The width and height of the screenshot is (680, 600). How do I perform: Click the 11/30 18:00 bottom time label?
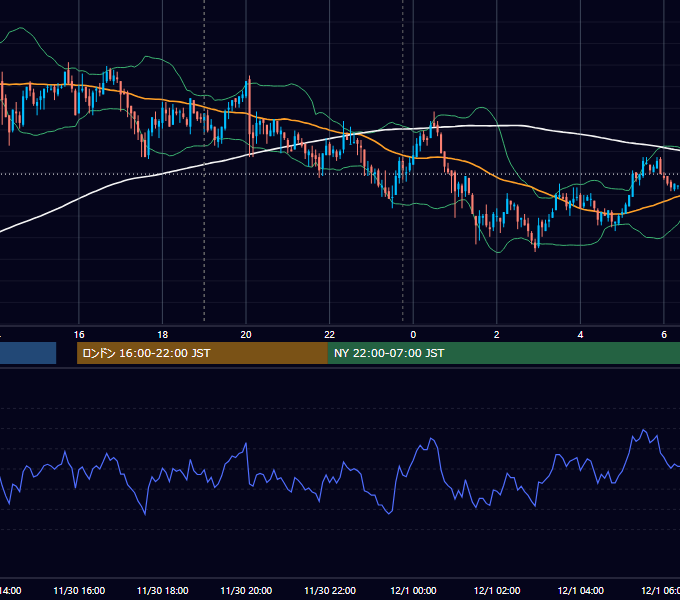[x=163, y=591]
